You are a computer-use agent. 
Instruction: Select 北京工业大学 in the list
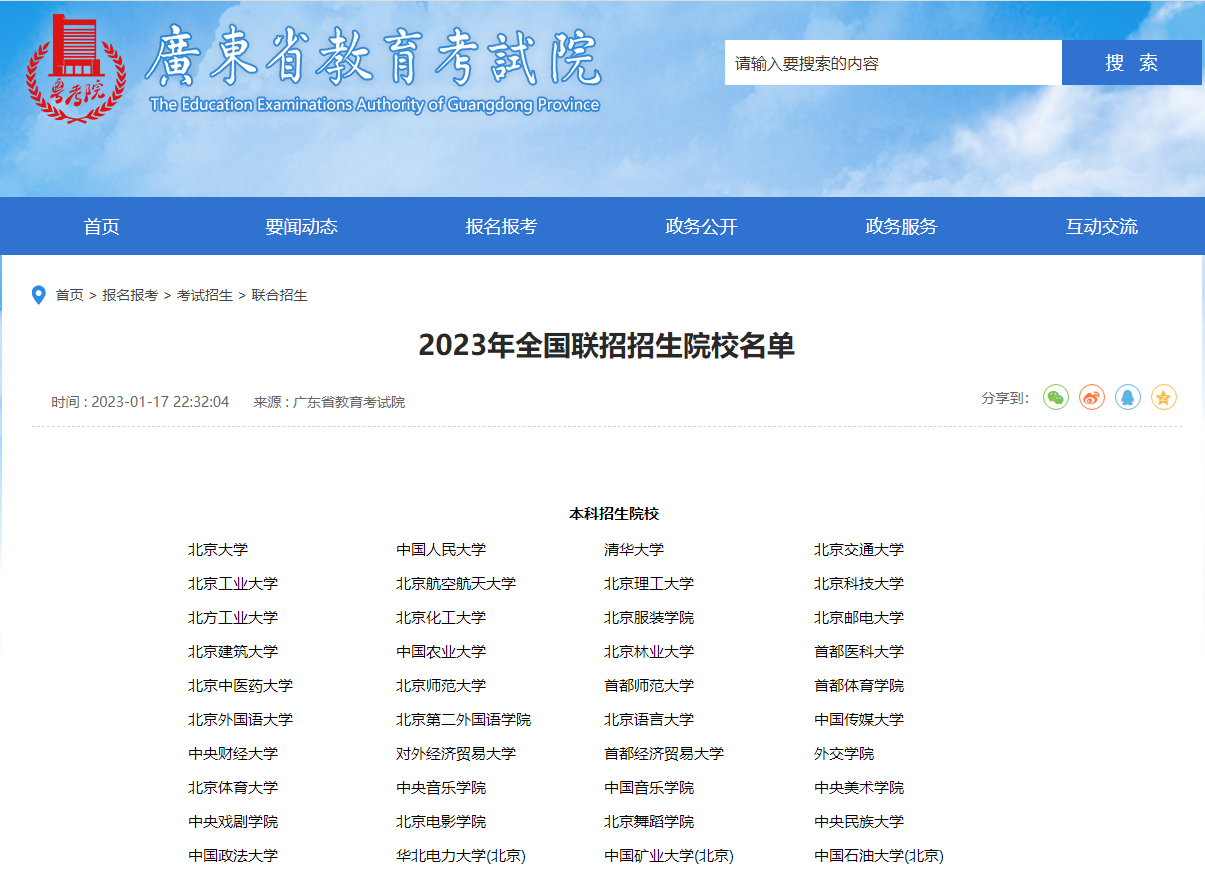pyautogui.click(x=233, y=584)
